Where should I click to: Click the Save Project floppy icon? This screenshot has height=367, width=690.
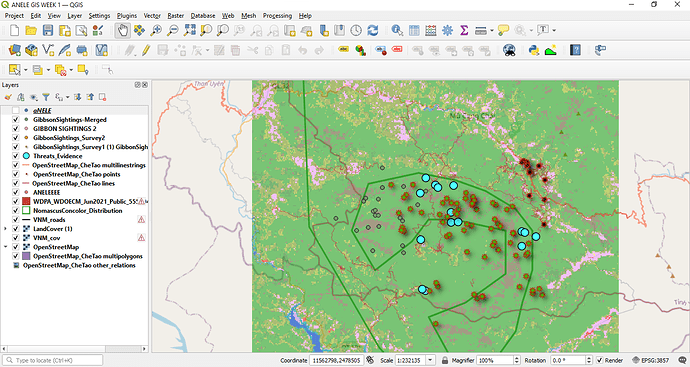(48, 30)
